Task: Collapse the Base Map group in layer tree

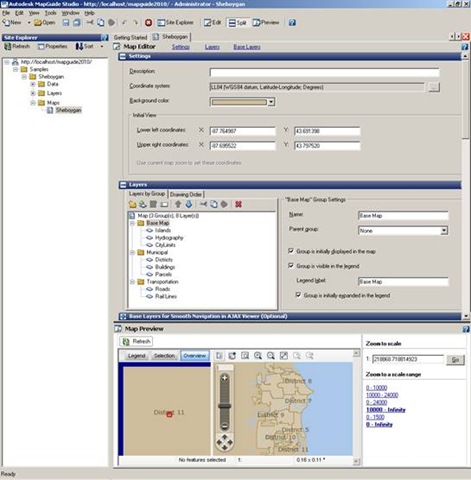Action: (x=132, y=223)
